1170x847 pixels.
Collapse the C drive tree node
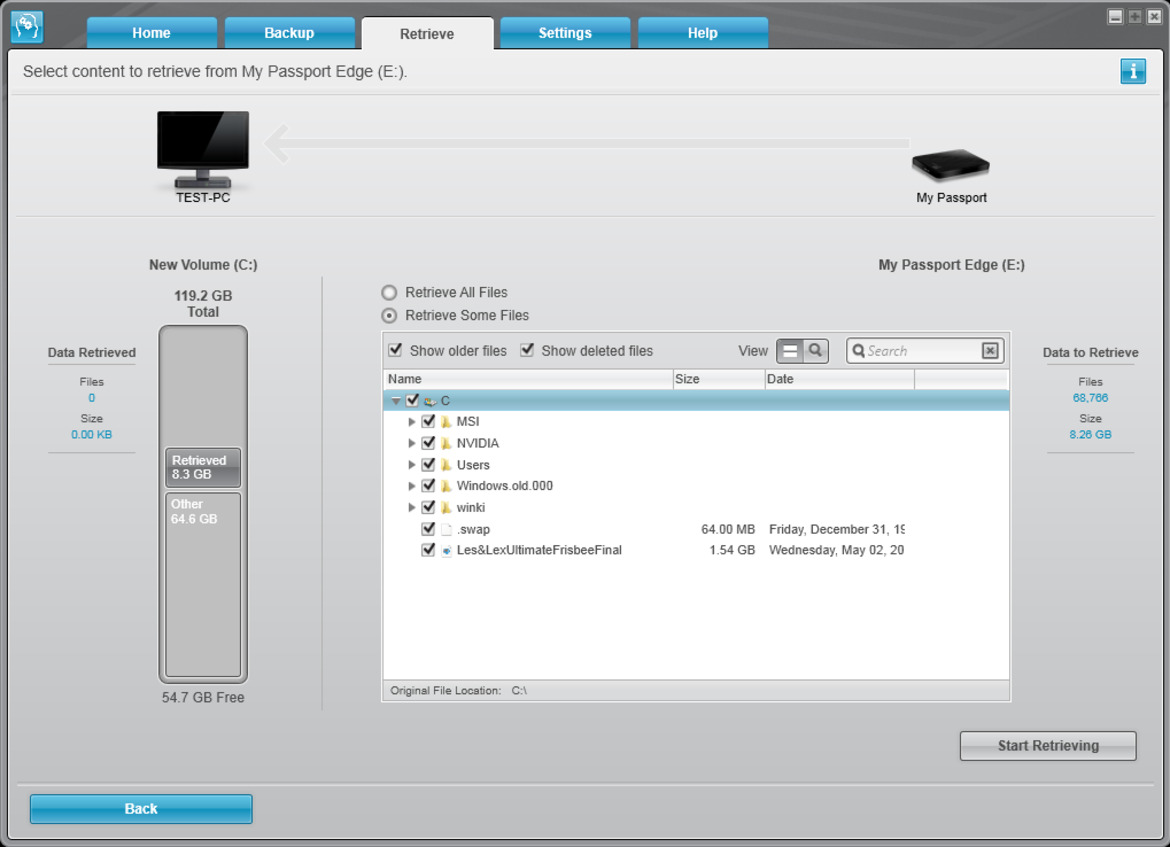coord(396,401)
